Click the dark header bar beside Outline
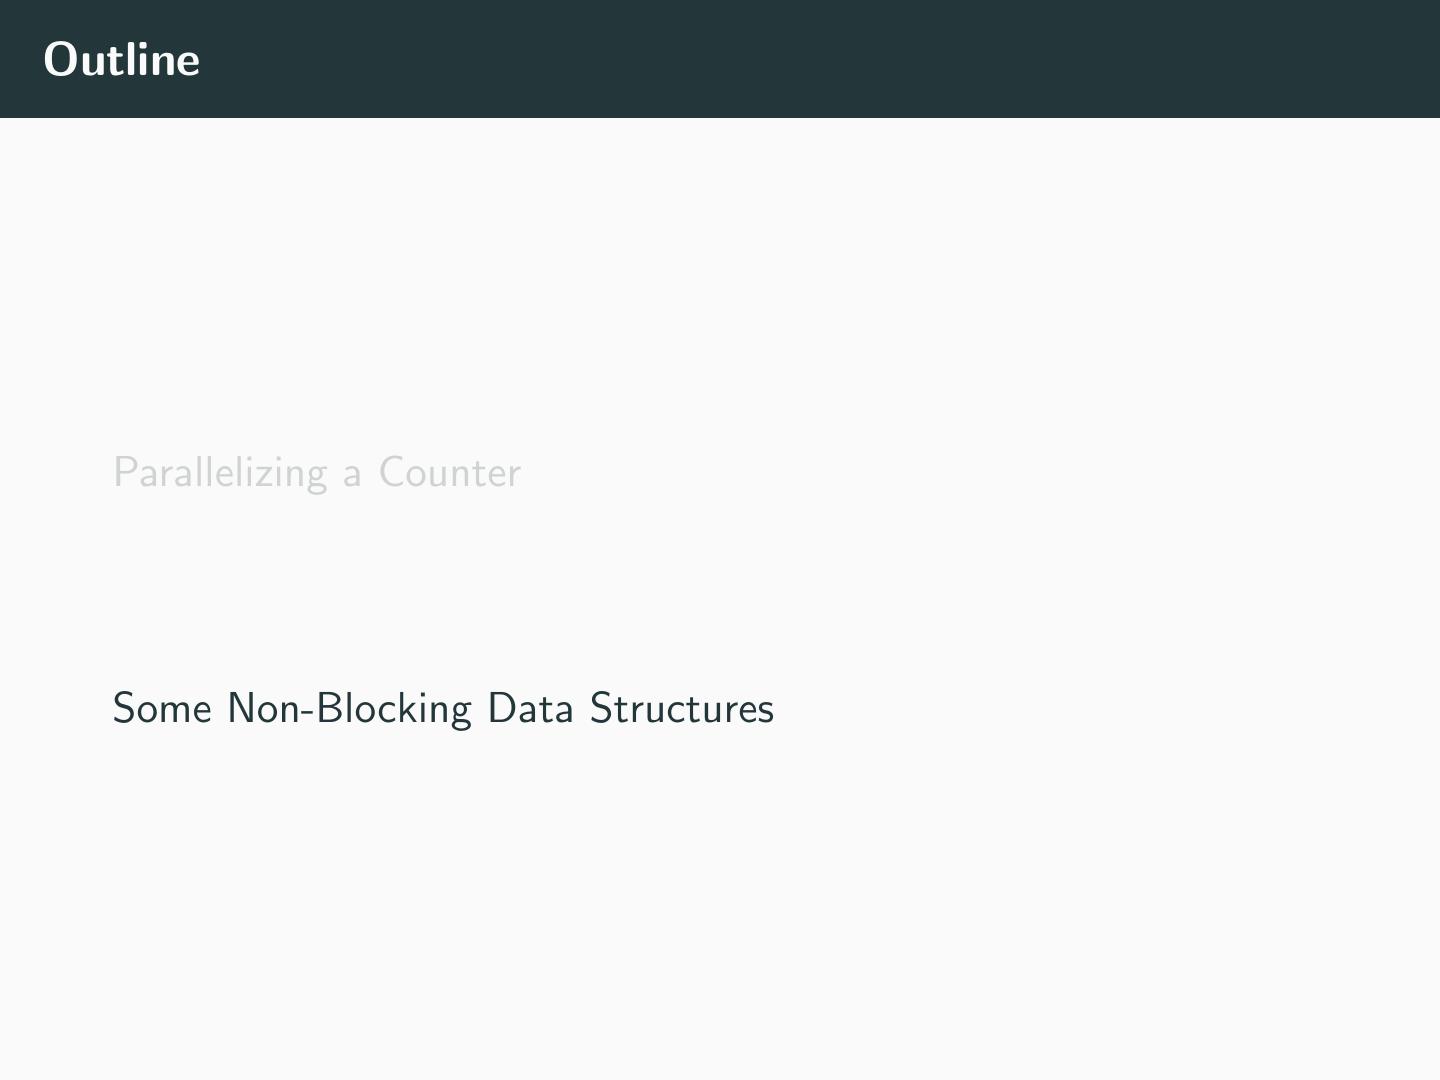1440x1080 pixels. (800, 59)
